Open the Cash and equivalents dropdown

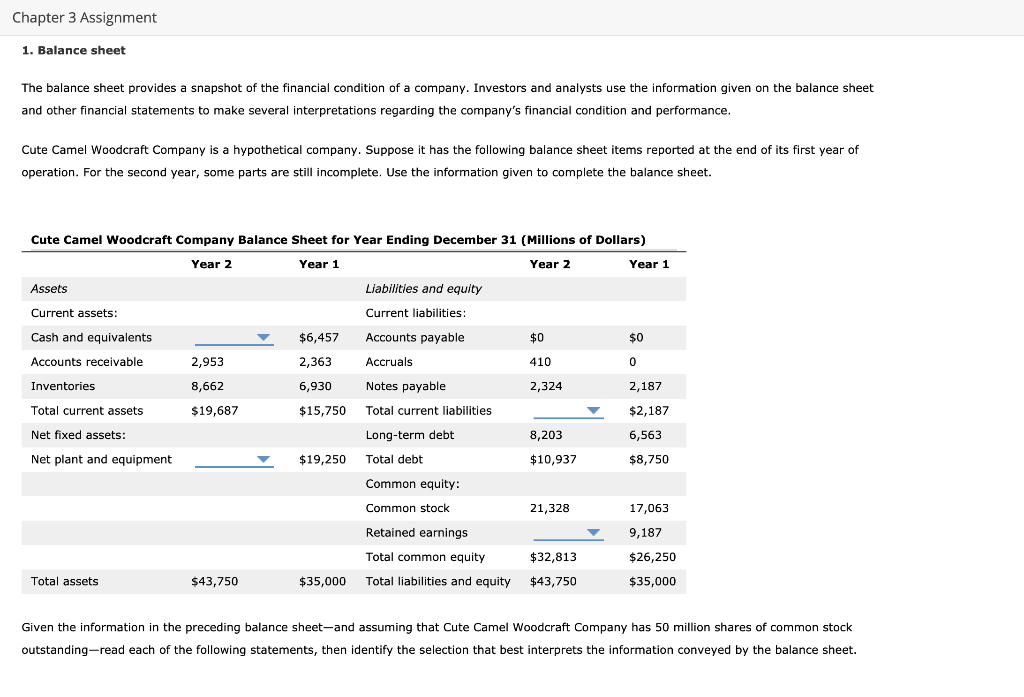[263, 337]
